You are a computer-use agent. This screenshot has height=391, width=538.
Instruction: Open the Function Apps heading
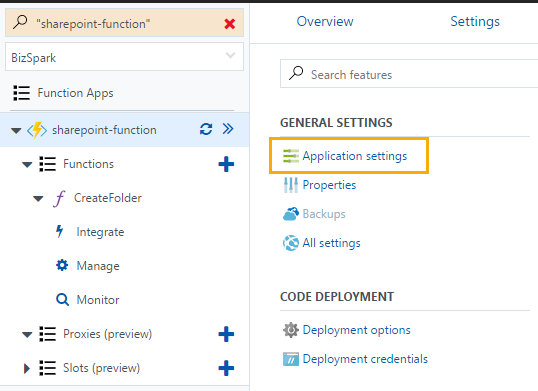[75, 93]
